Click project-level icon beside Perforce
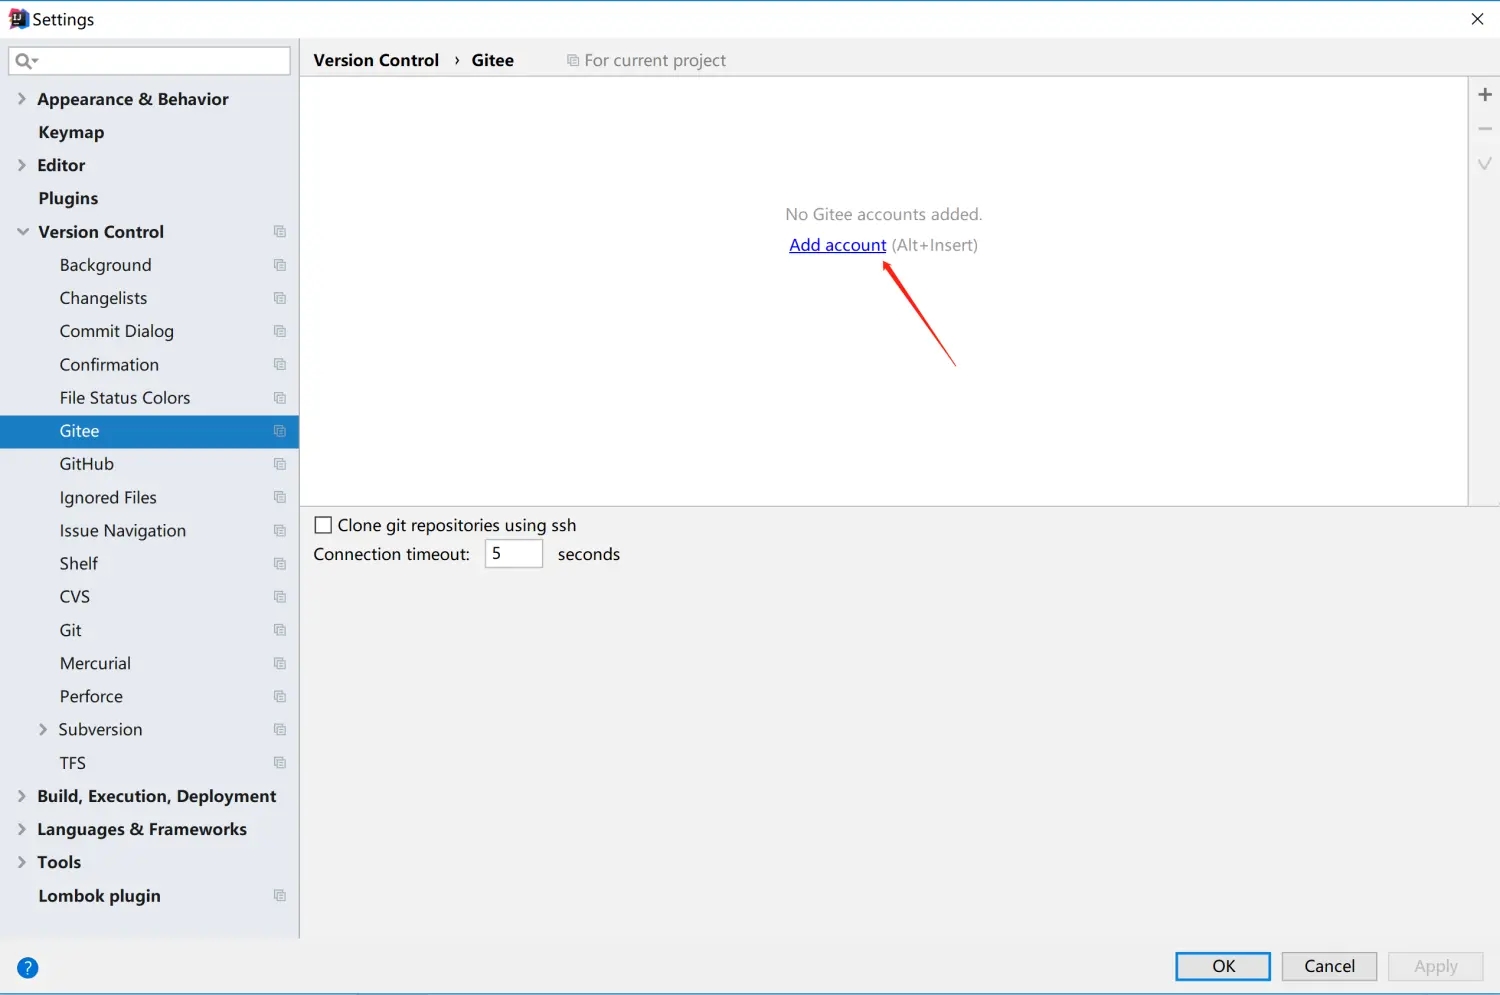 tap(280, 696)
